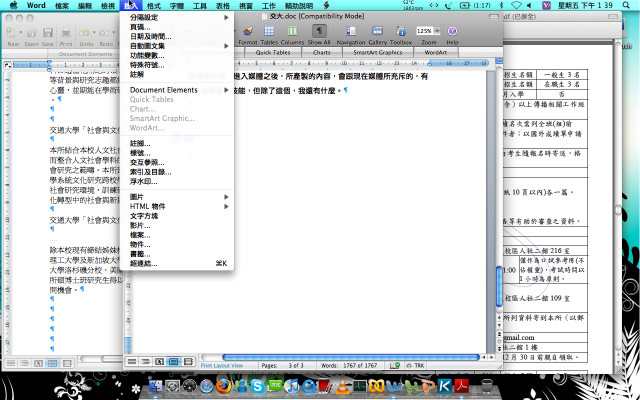Open Firefox from the Dock

[x=223, y=386]
